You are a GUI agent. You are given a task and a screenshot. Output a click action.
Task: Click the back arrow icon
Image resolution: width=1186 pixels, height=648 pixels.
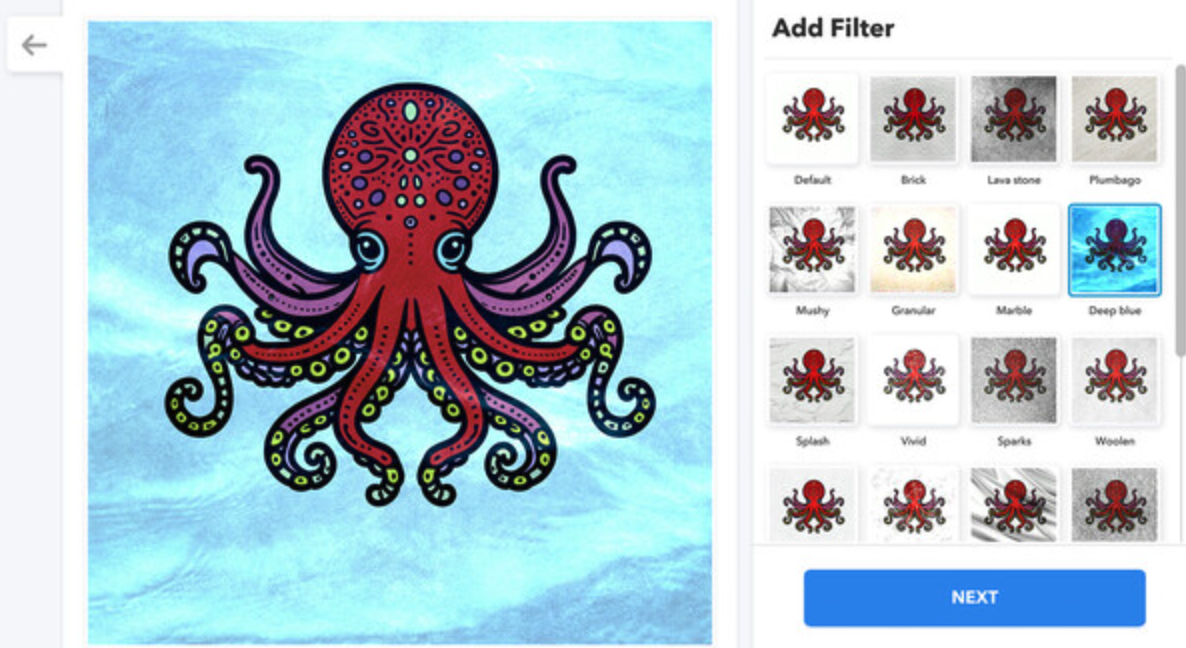click(34, 45)
